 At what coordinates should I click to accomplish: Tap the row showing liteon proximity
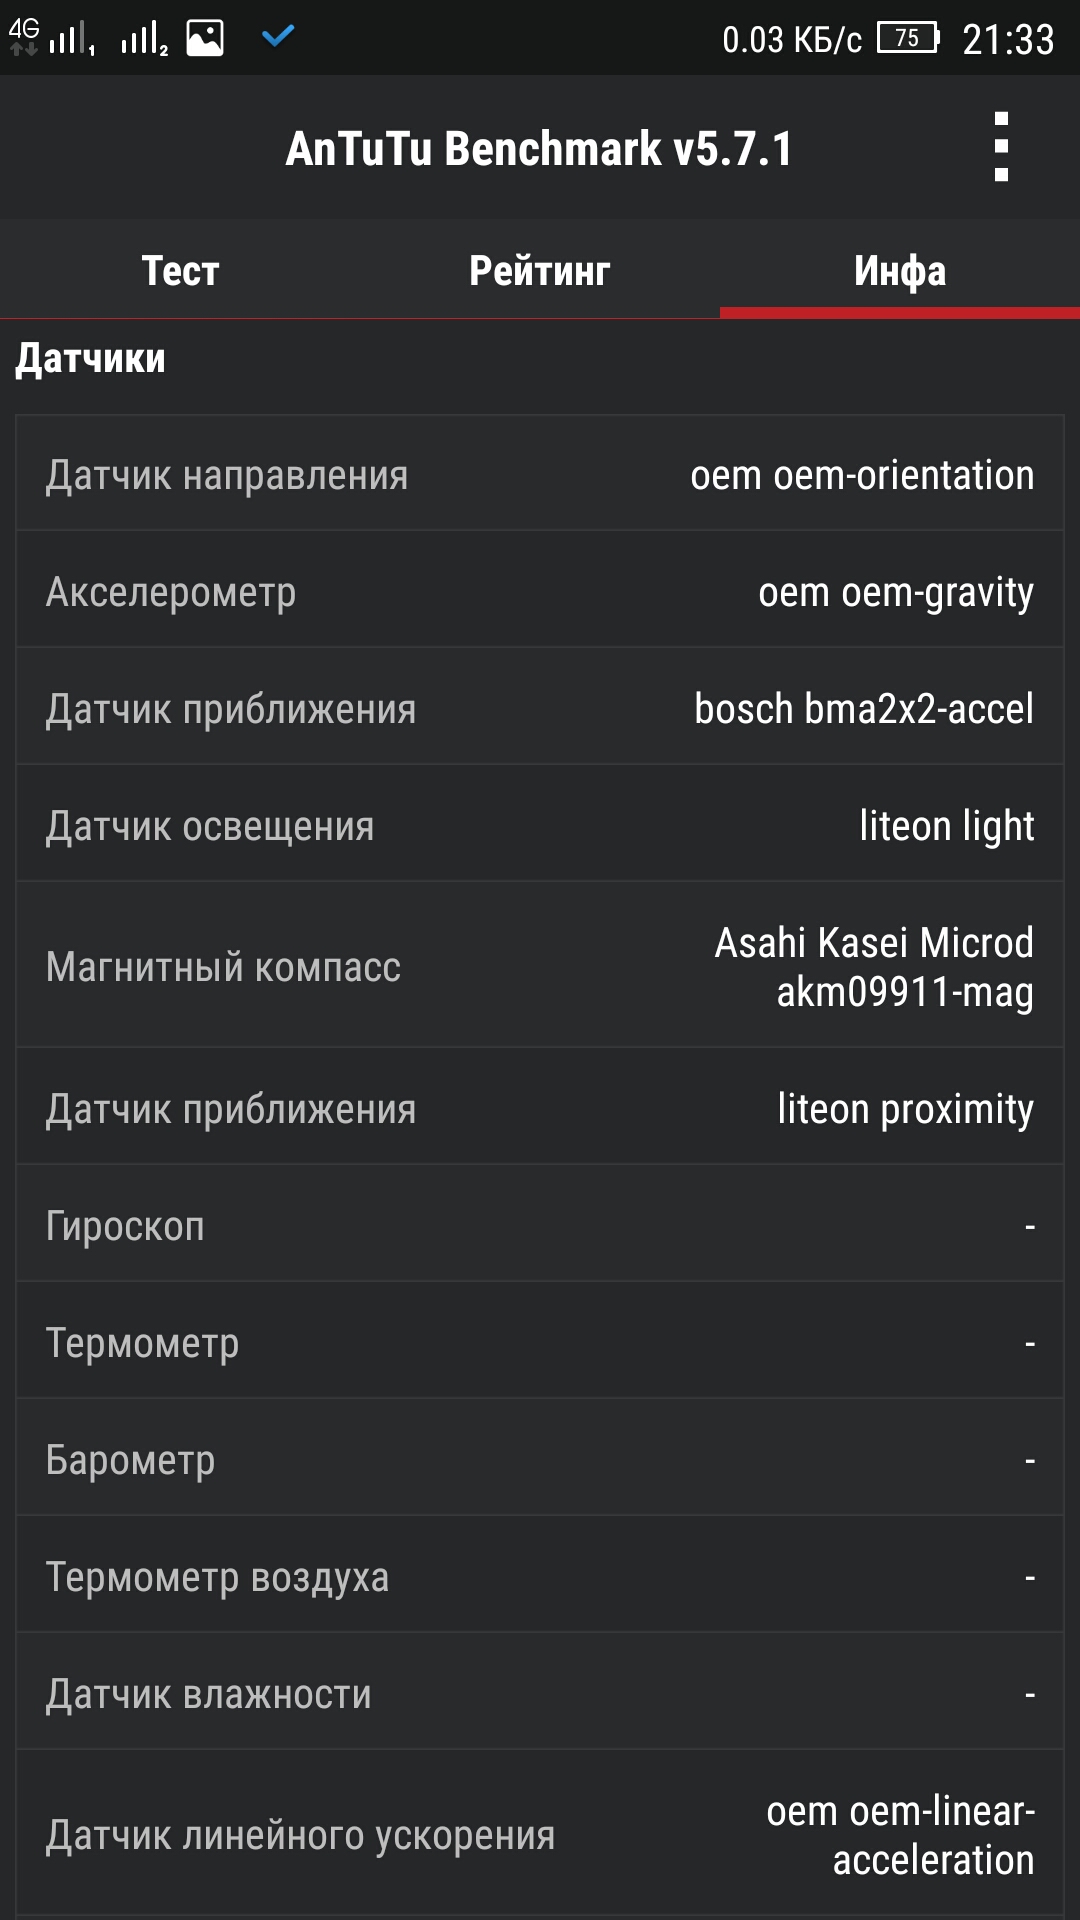pos(540,1108)
